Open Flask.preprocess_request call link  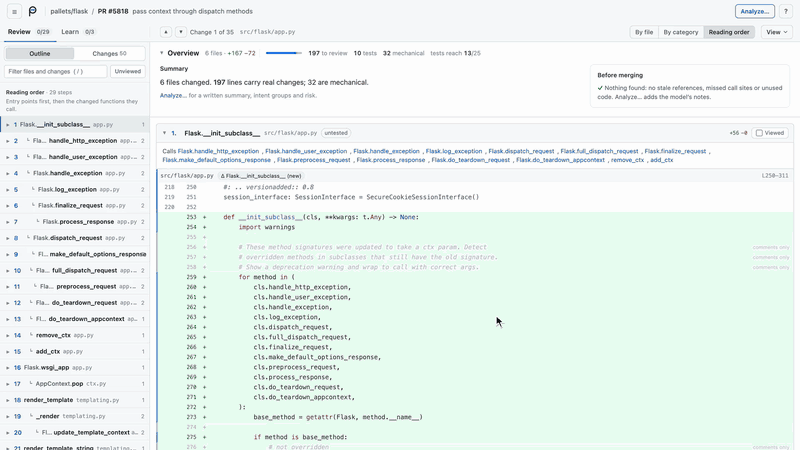pos(313,160)
